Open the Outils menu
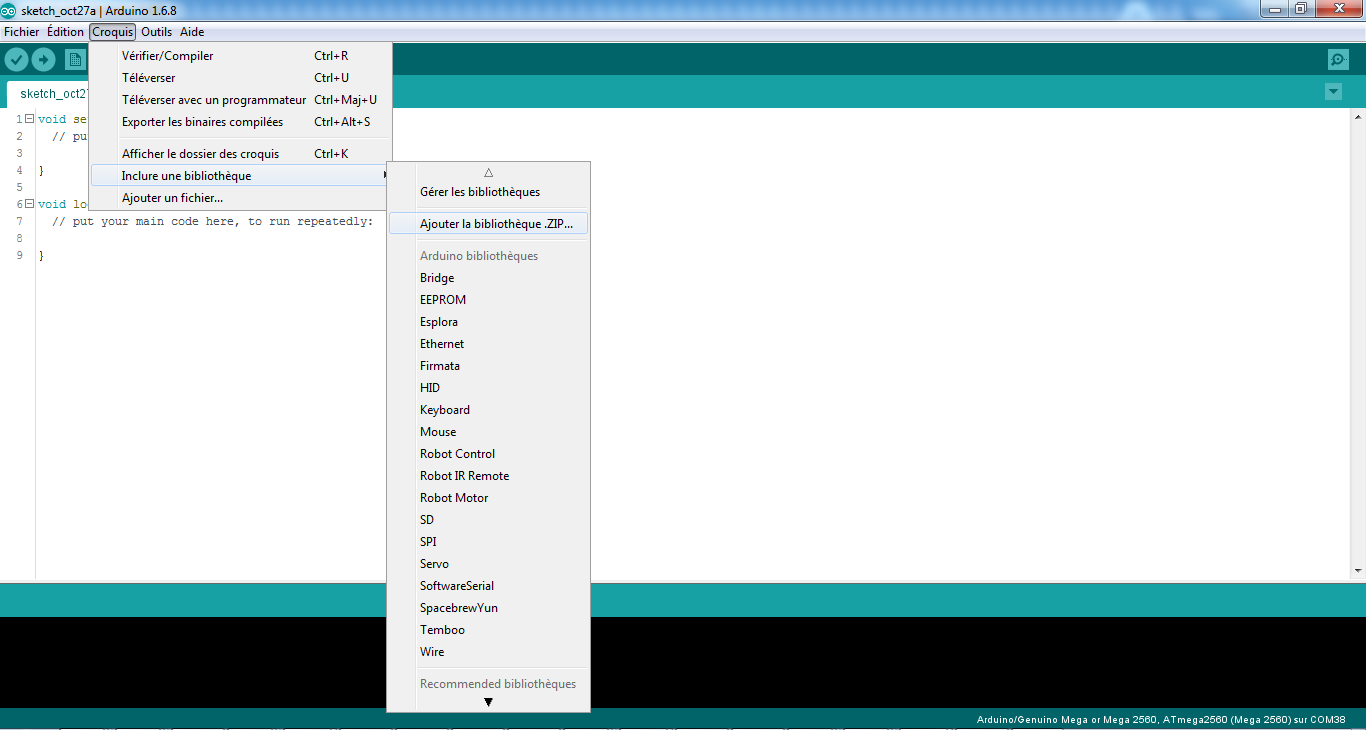The width and height of the screenshot is (1366, 730). (157, 32)
